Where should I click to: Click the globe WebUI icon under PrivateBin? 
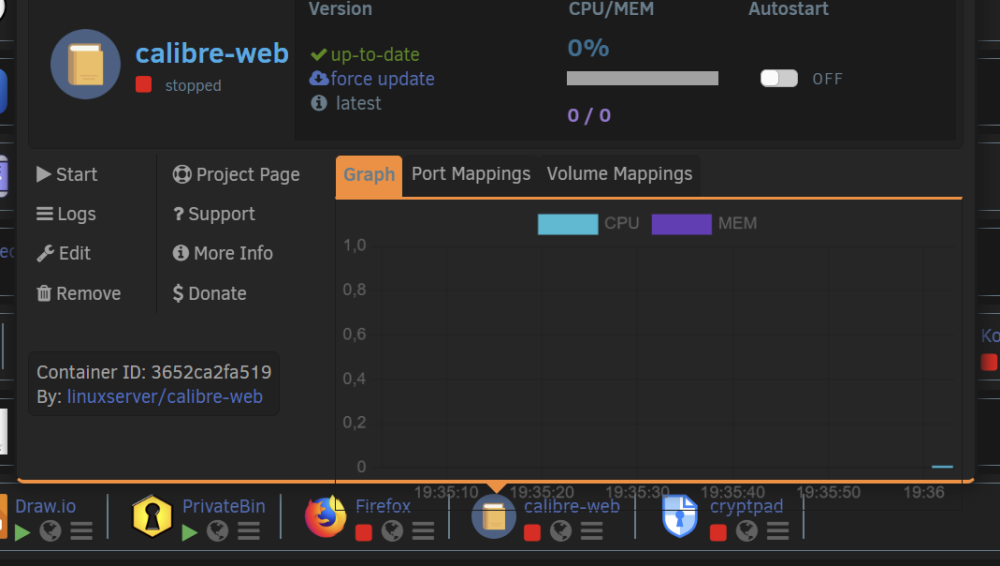pos(217,531)
